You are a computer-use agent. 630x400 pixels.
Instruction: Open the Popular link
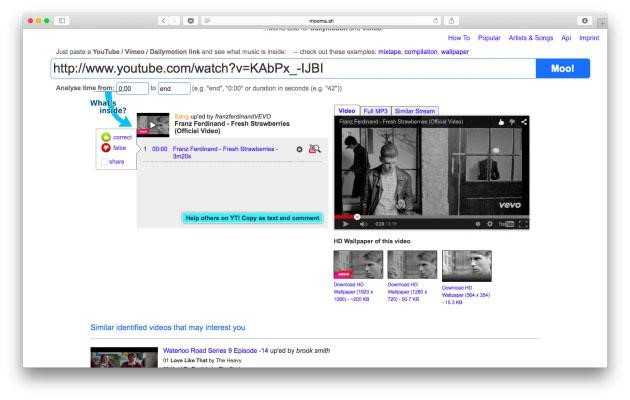[x=489, y=38]
